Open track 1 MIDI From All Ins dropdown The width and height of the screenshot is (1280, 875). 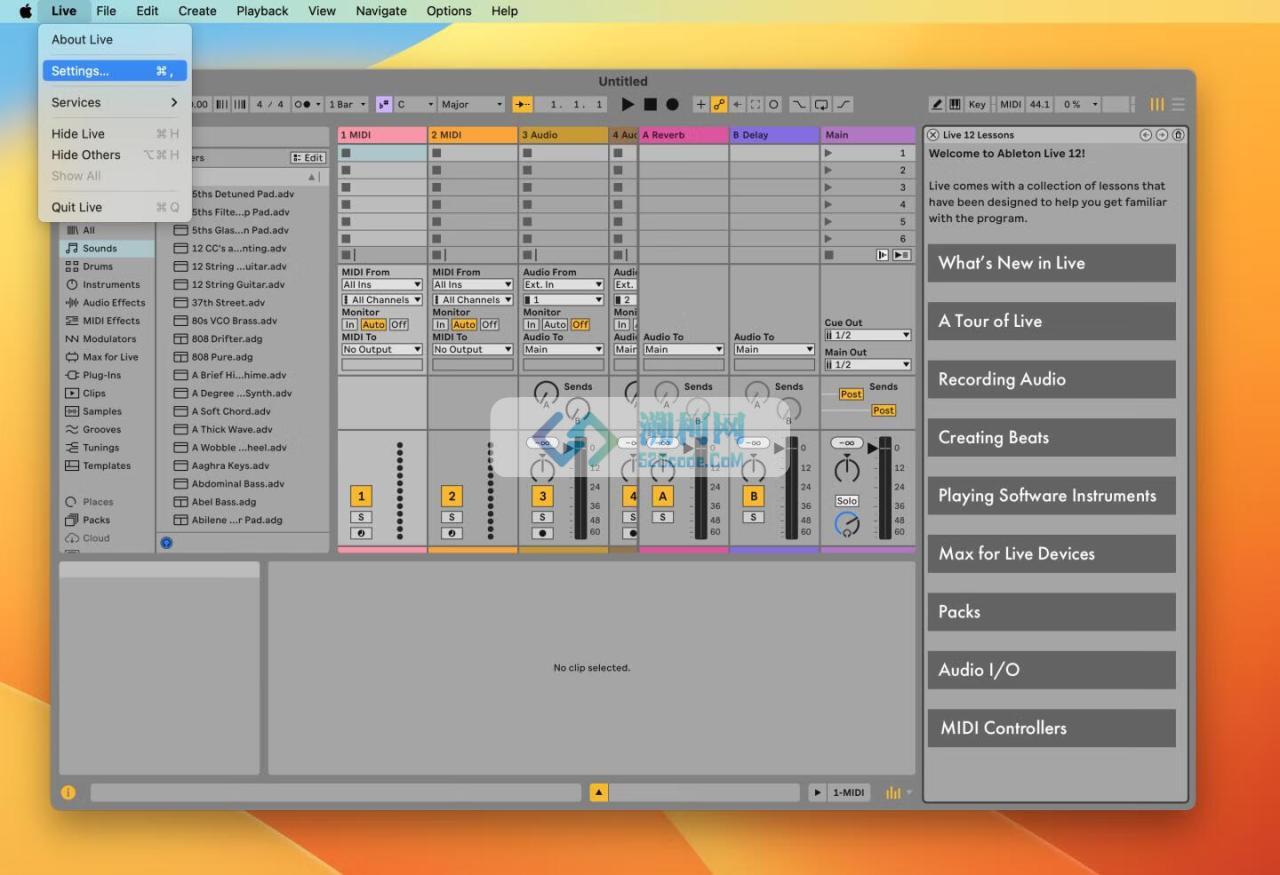point(382,285)
